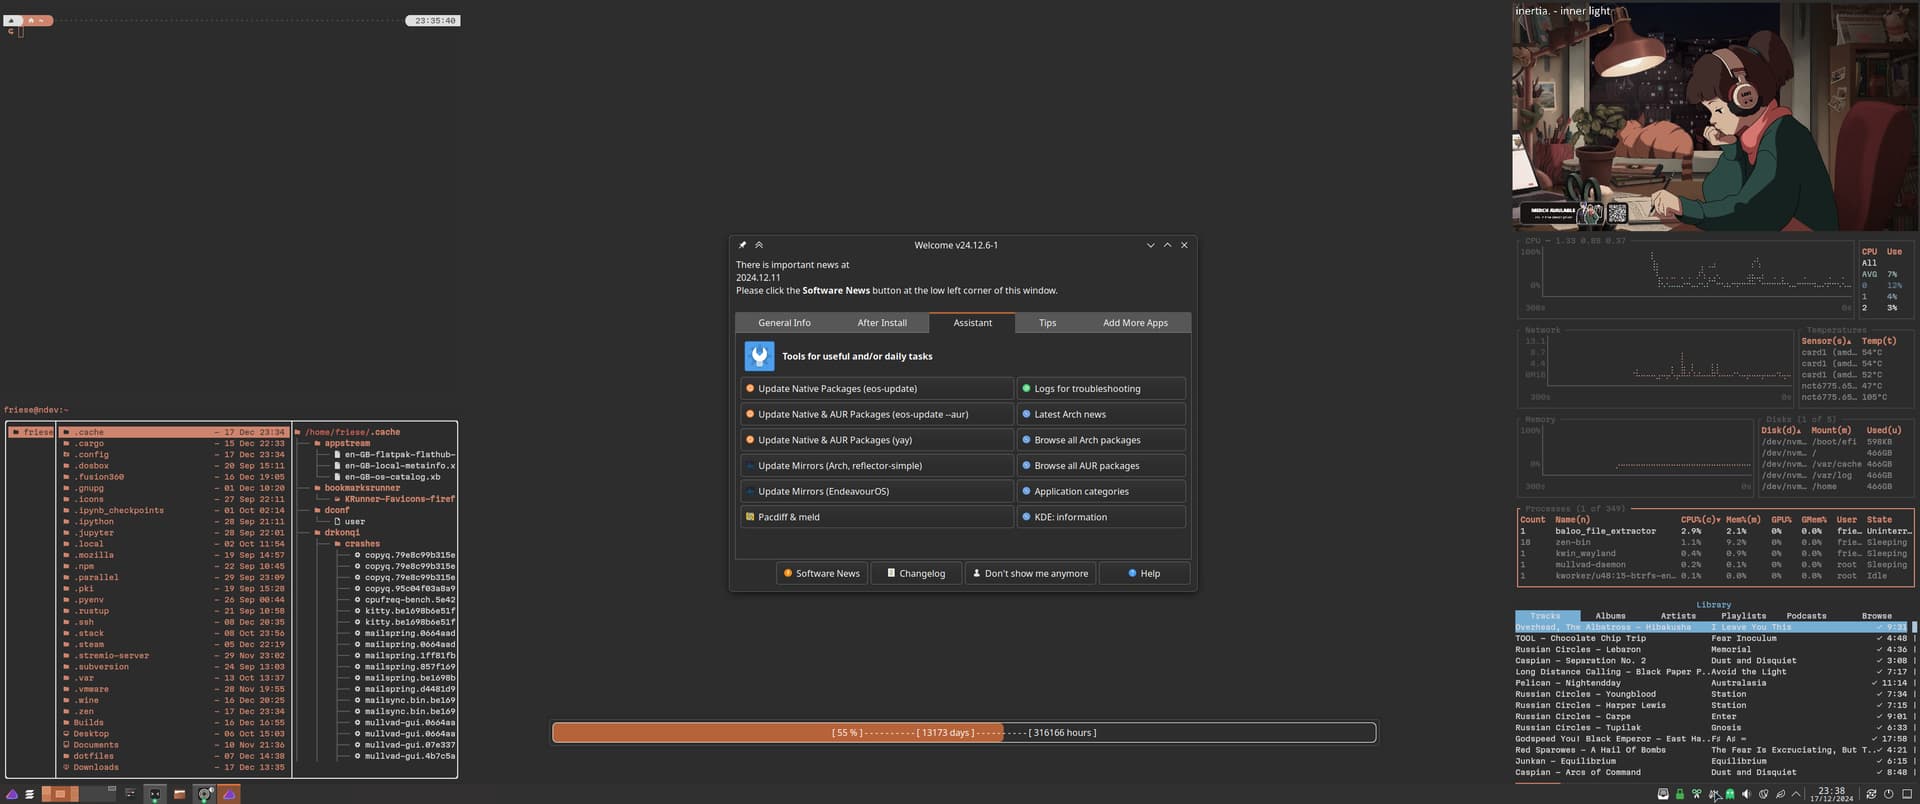
Task: Open the Tips tab
Action: tap(1047, 323)
